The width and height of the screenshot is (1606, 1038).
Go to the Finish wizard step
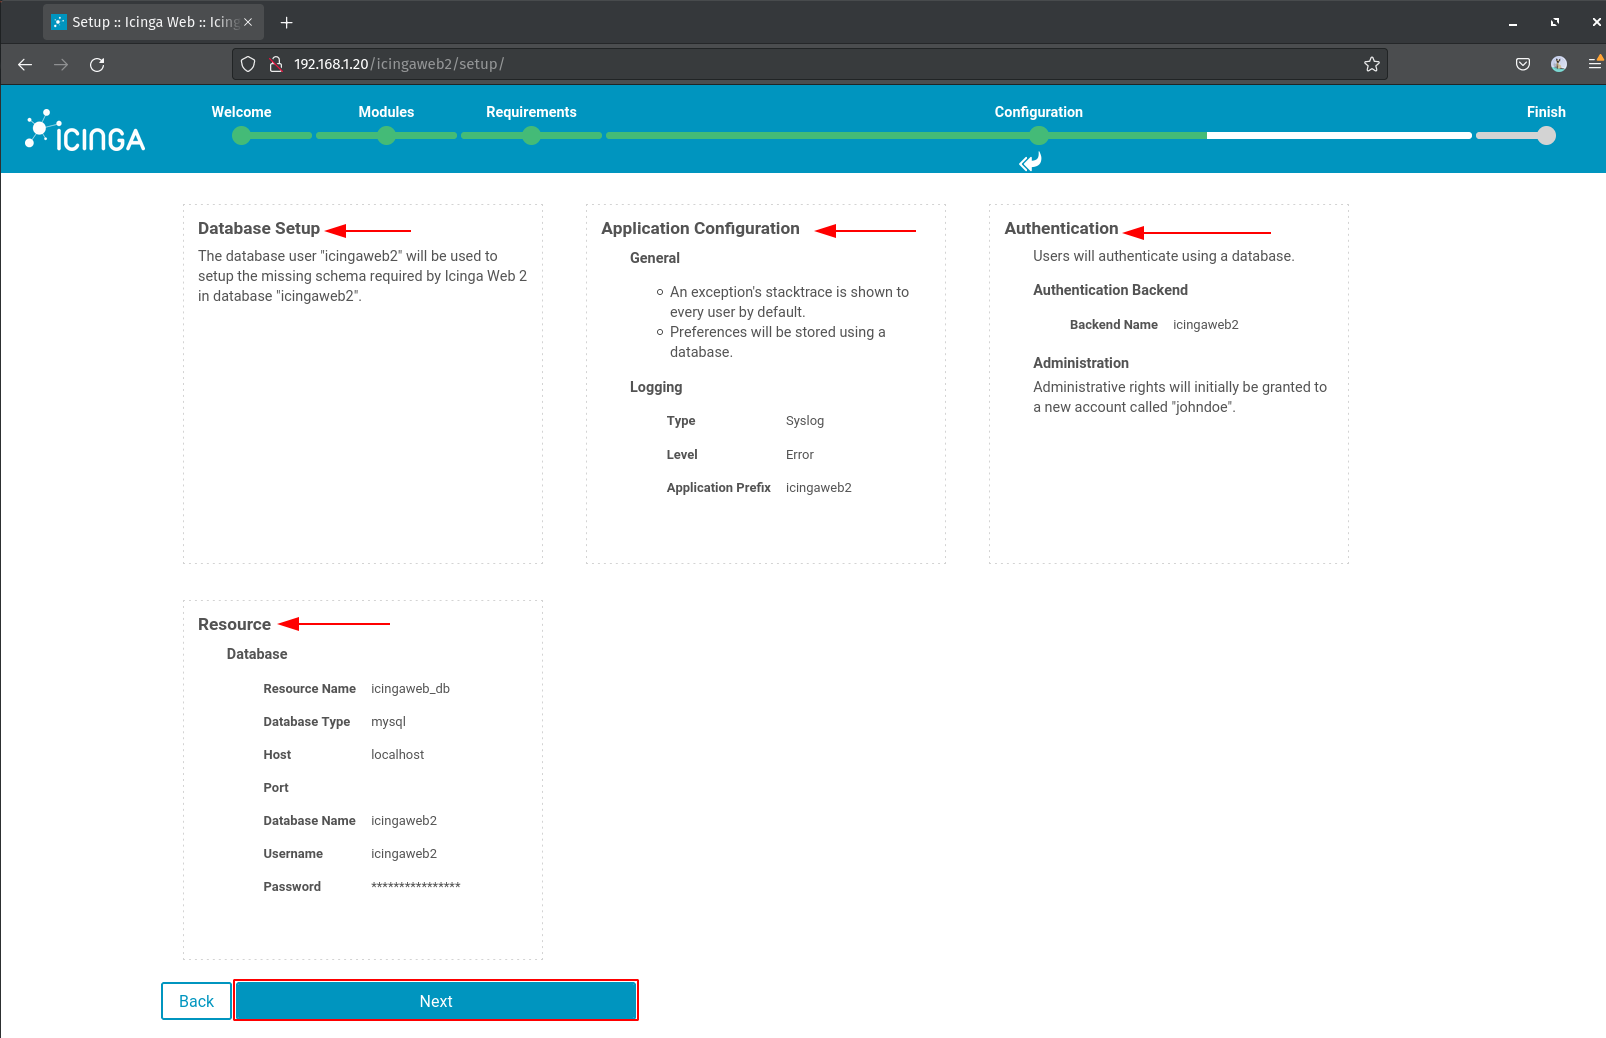[1546, 112]
